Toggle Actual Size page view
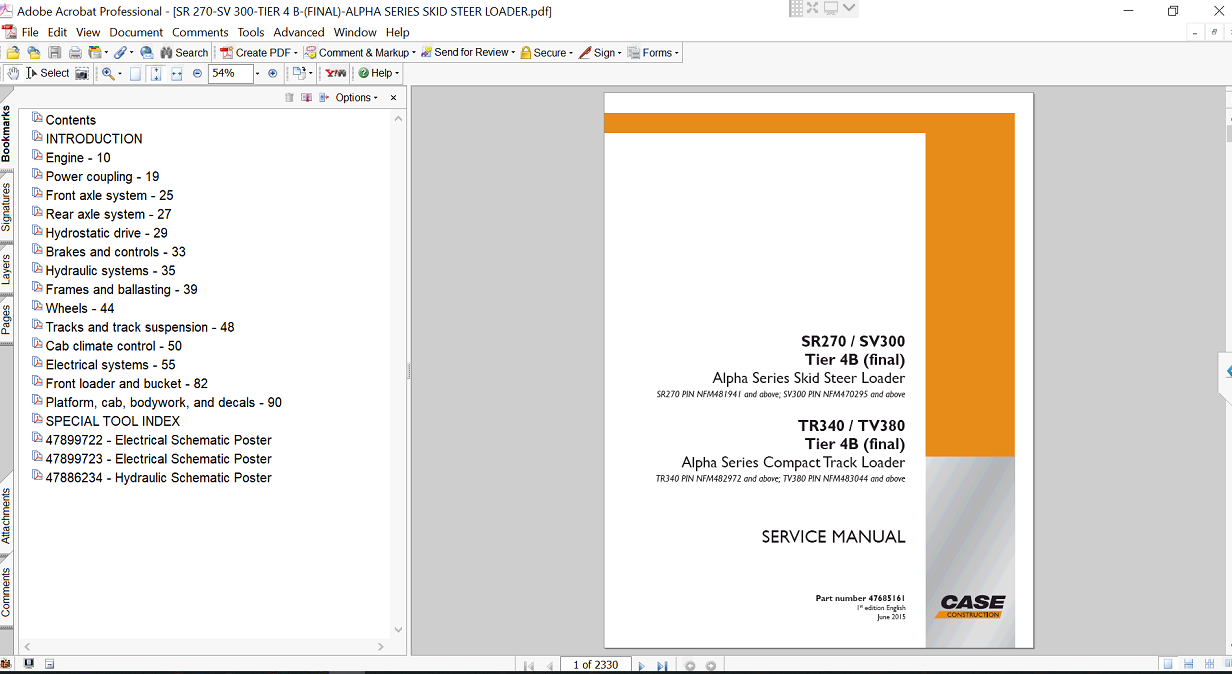 point(135,73)
